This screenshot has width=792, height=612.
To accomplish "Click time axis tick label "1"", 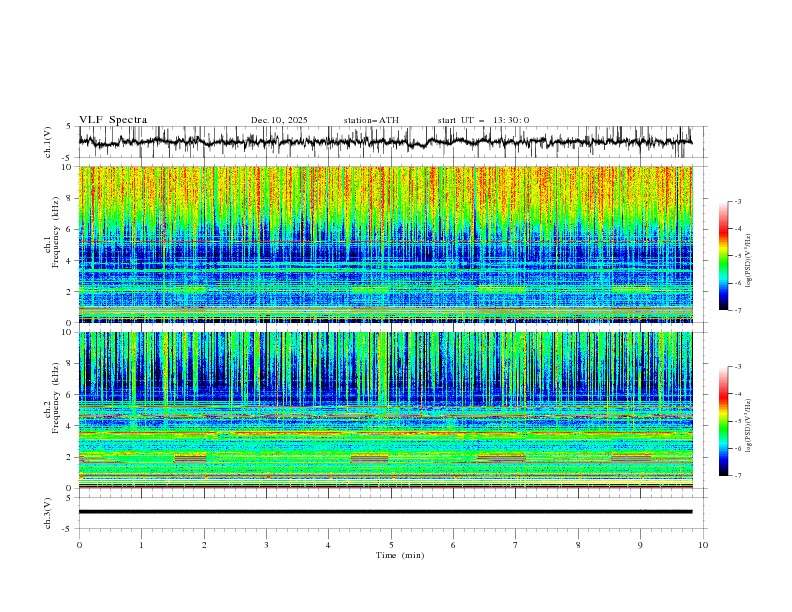I will (142, 545).
